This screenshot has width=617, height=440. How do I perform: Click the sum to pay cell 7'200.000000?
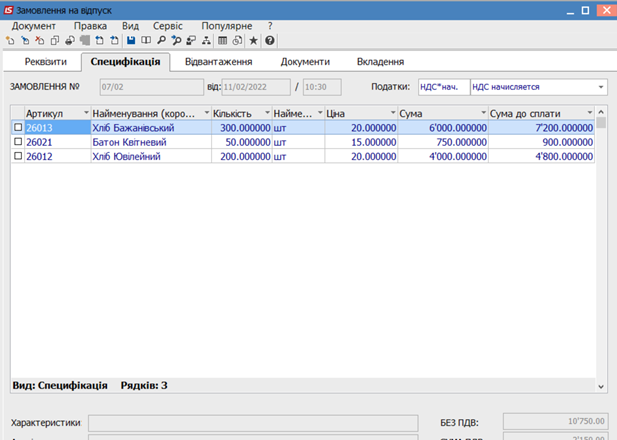(x=541, y=128)
